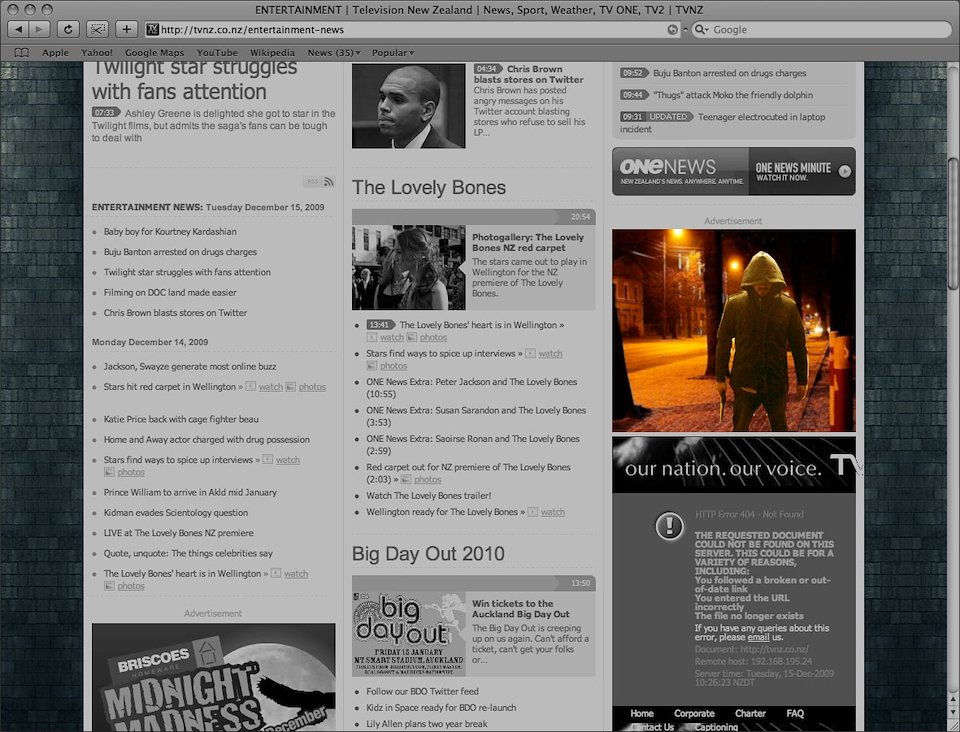Open Home and Away actor drug possession story
Image resolution: width=960 pixels, height=732 pixels.
[x=207, y=439]
